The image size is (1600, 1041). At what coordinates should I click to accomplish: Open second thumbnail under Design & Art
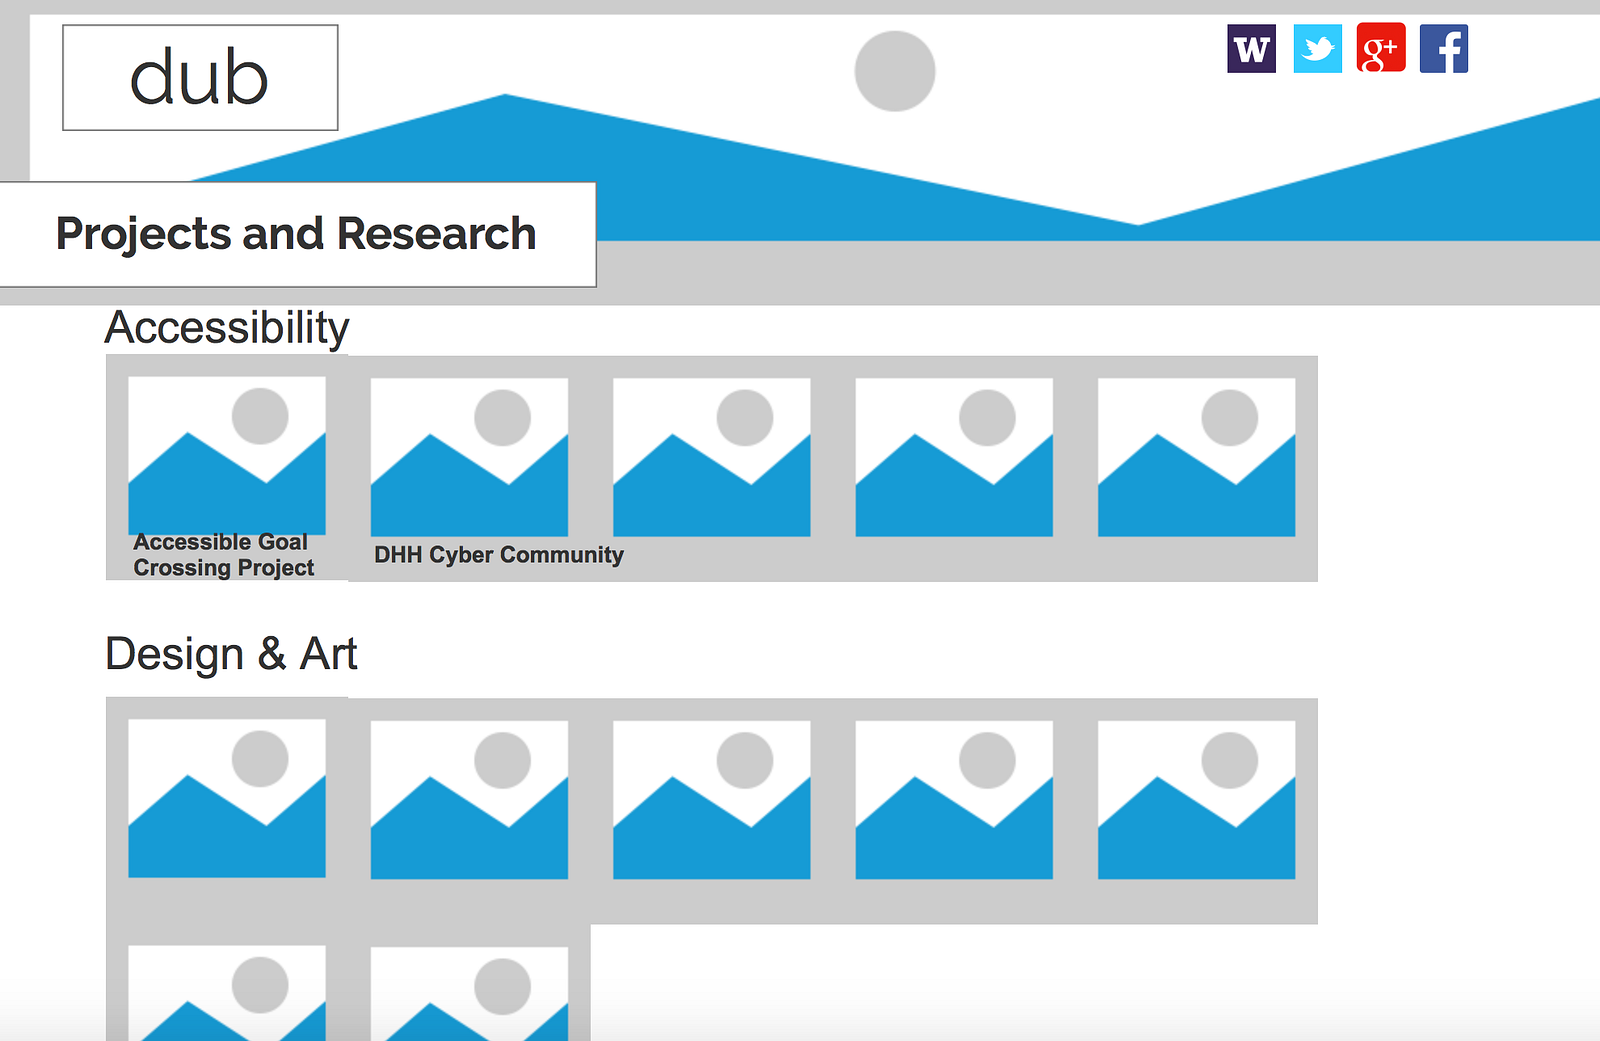[x=469, y=800]
